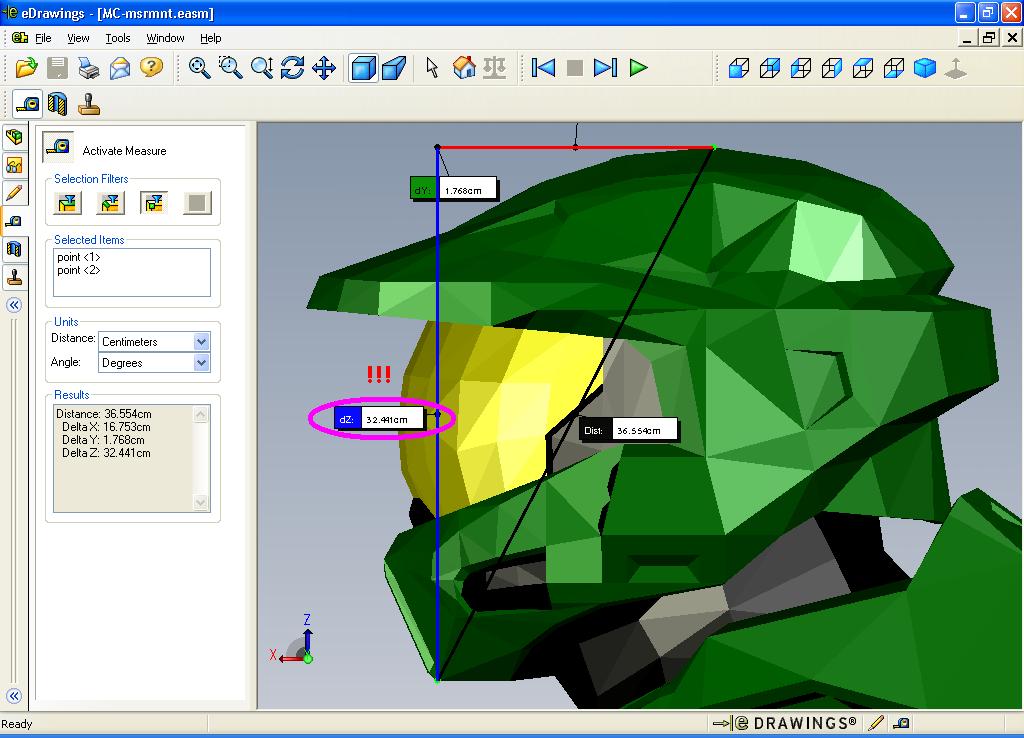Viewport: 1024px width, 738px height.
Task: Toggle the first Selection Filters icon
Action: point(67,203)
